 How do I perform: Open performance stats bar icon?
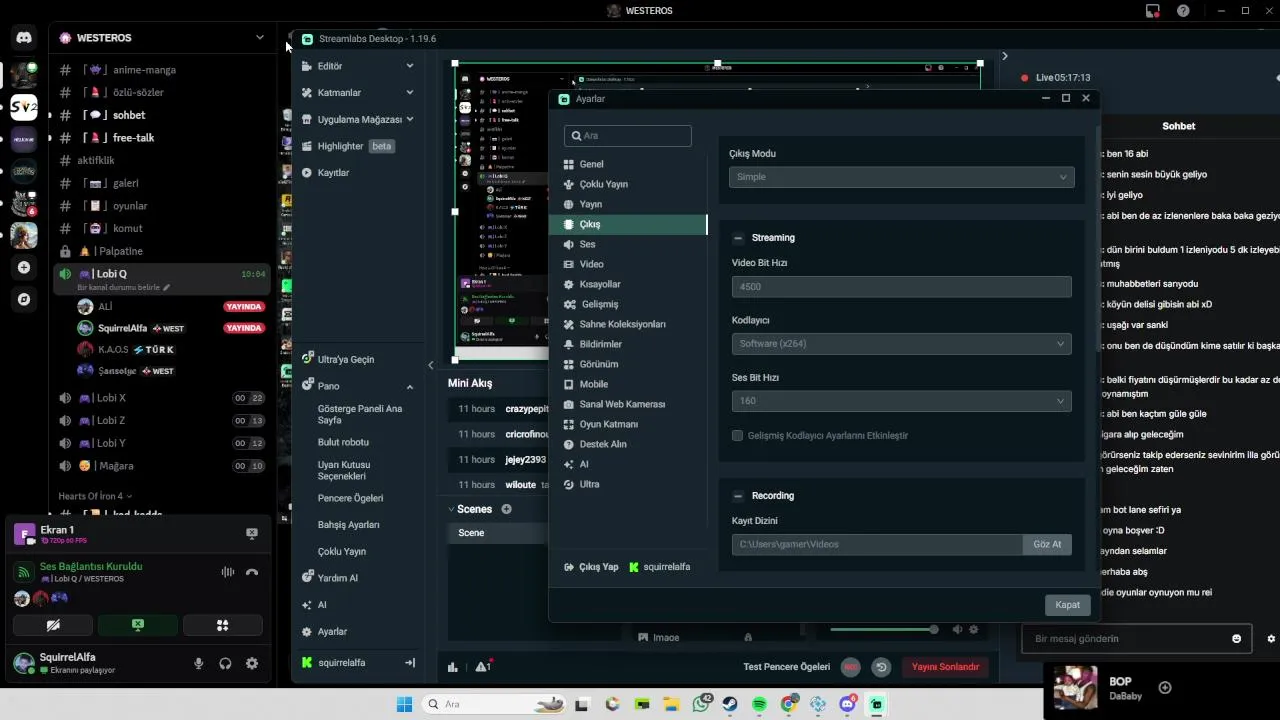click(453, 667)
